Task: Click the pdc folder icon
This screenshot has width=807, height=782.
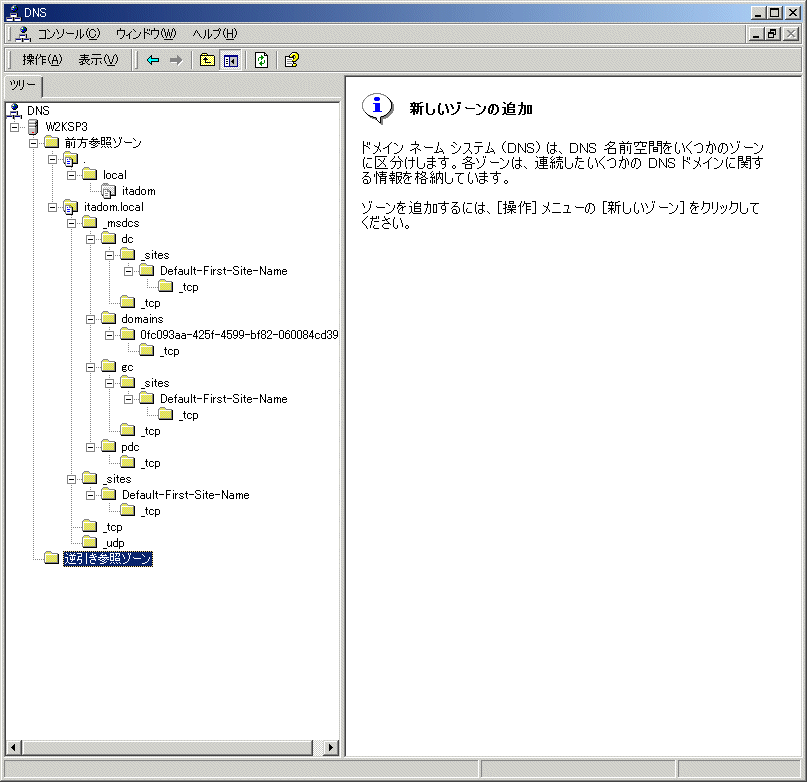Action: 109,446
